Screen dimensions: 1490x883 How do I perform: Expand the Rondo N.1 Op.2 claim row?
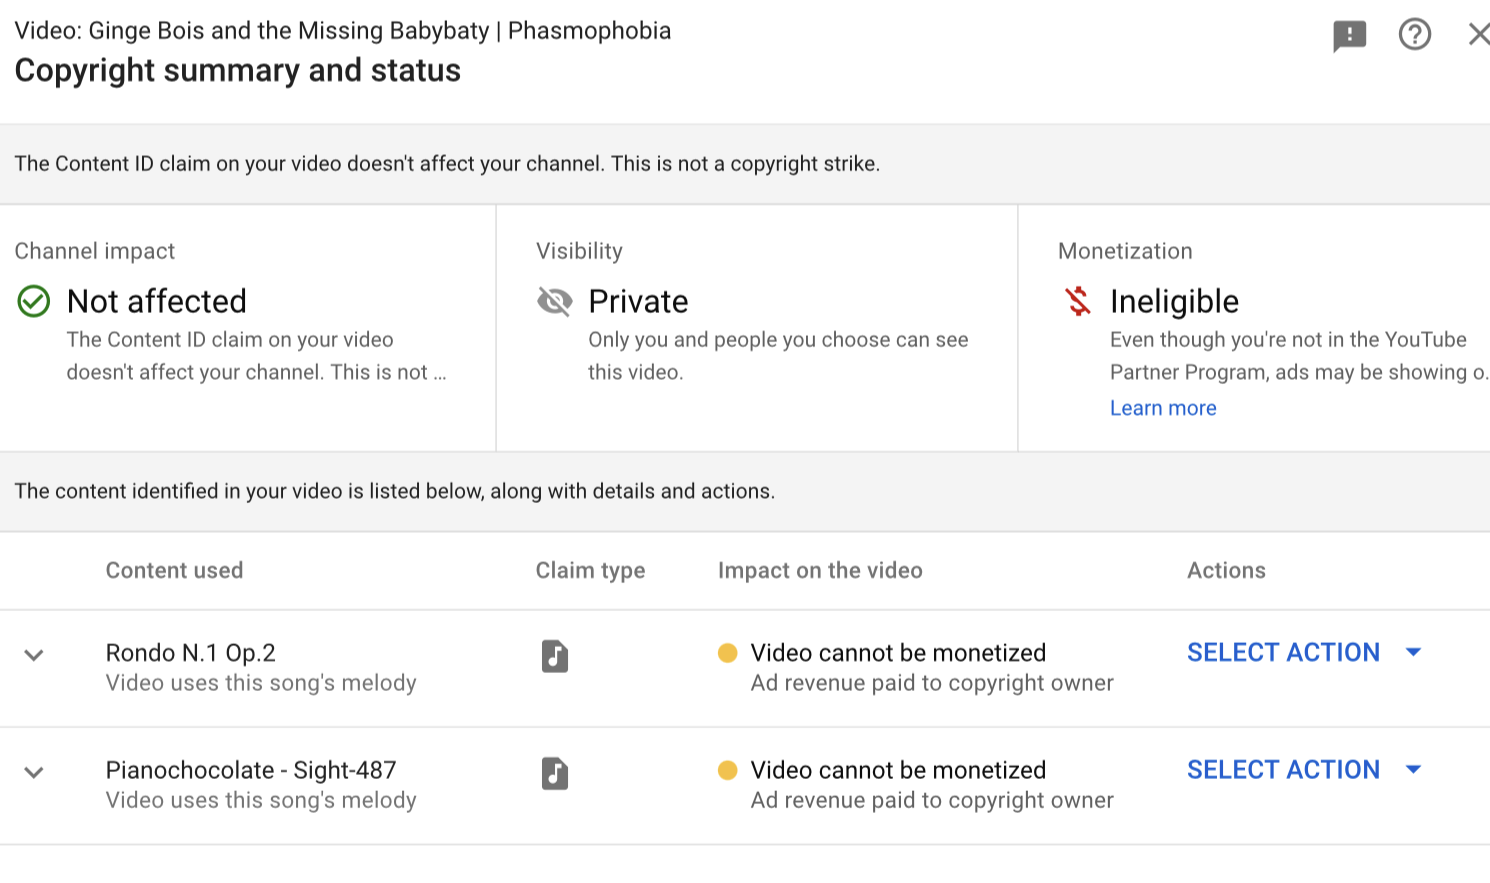point(34,656)
